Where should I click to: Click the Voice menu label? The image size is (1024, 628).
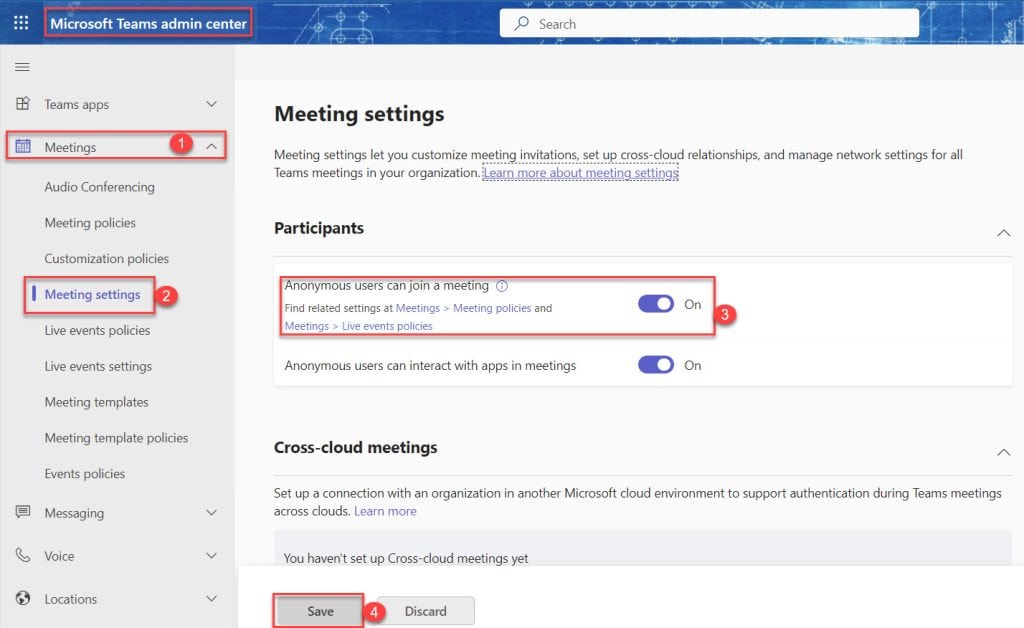(x=59, y=556)
